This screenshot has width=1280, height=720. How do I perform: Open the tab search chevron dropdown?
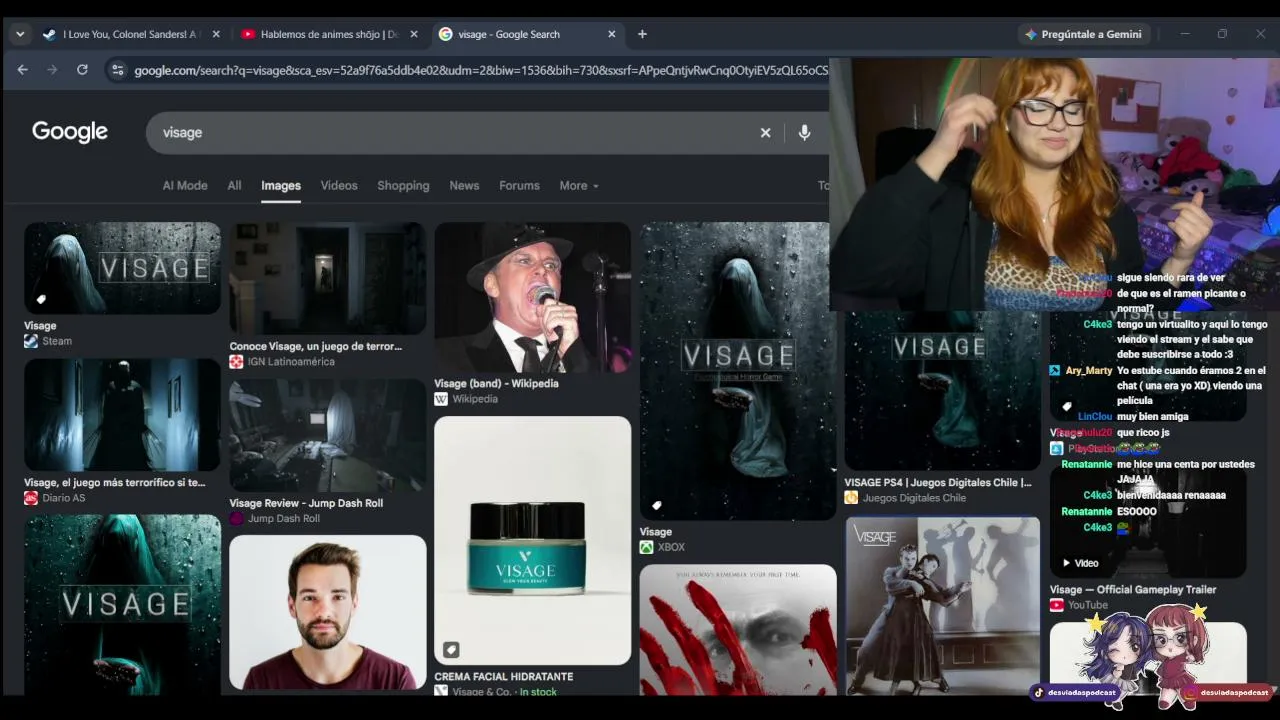point(20,34)
